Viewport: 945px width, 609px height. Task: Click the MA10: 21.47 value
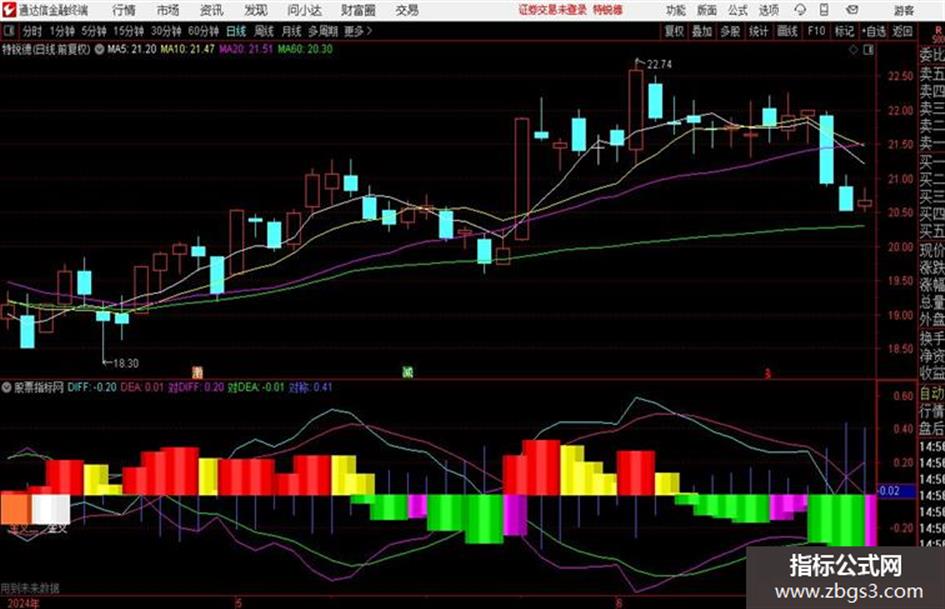(x=187, y=49)
